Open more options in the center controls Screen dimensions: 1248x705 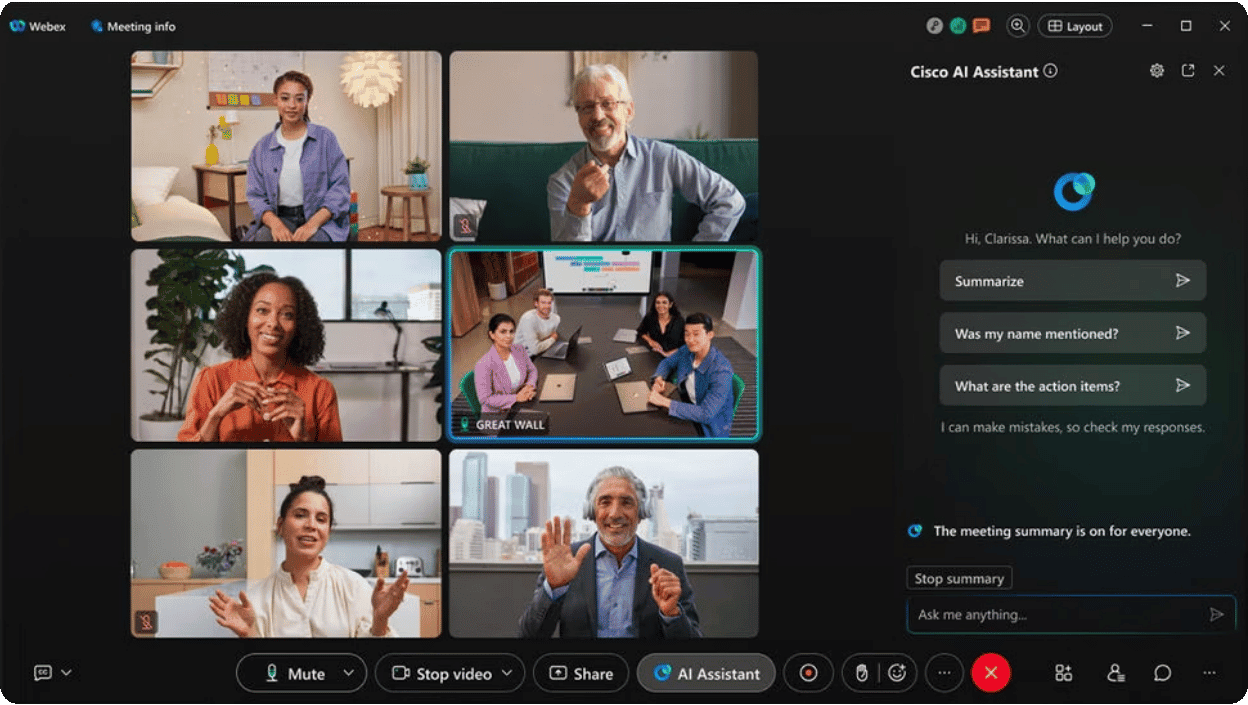(944, 673)
